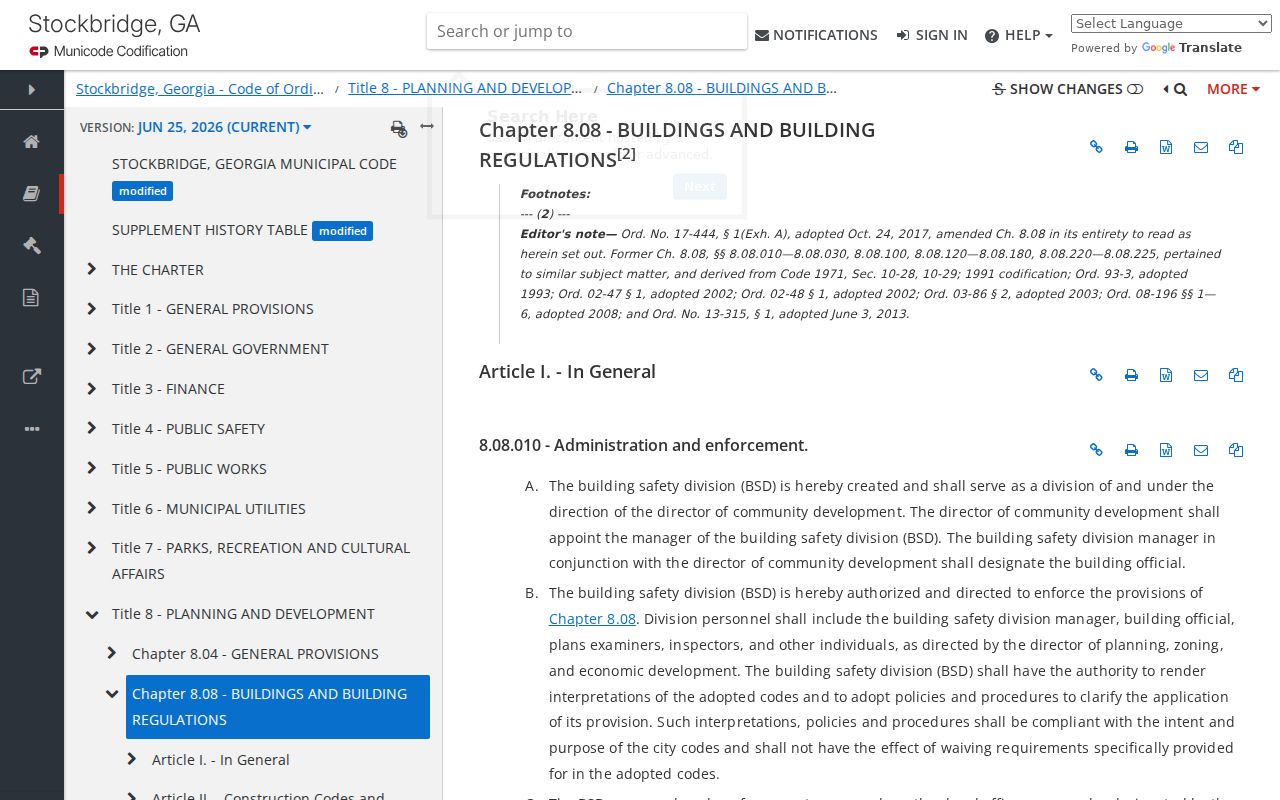Image resolution: width=1280 pixels, height=800 pixels.
Task: Toggle the Show Changes switch
Action: tap(1135, 89)
